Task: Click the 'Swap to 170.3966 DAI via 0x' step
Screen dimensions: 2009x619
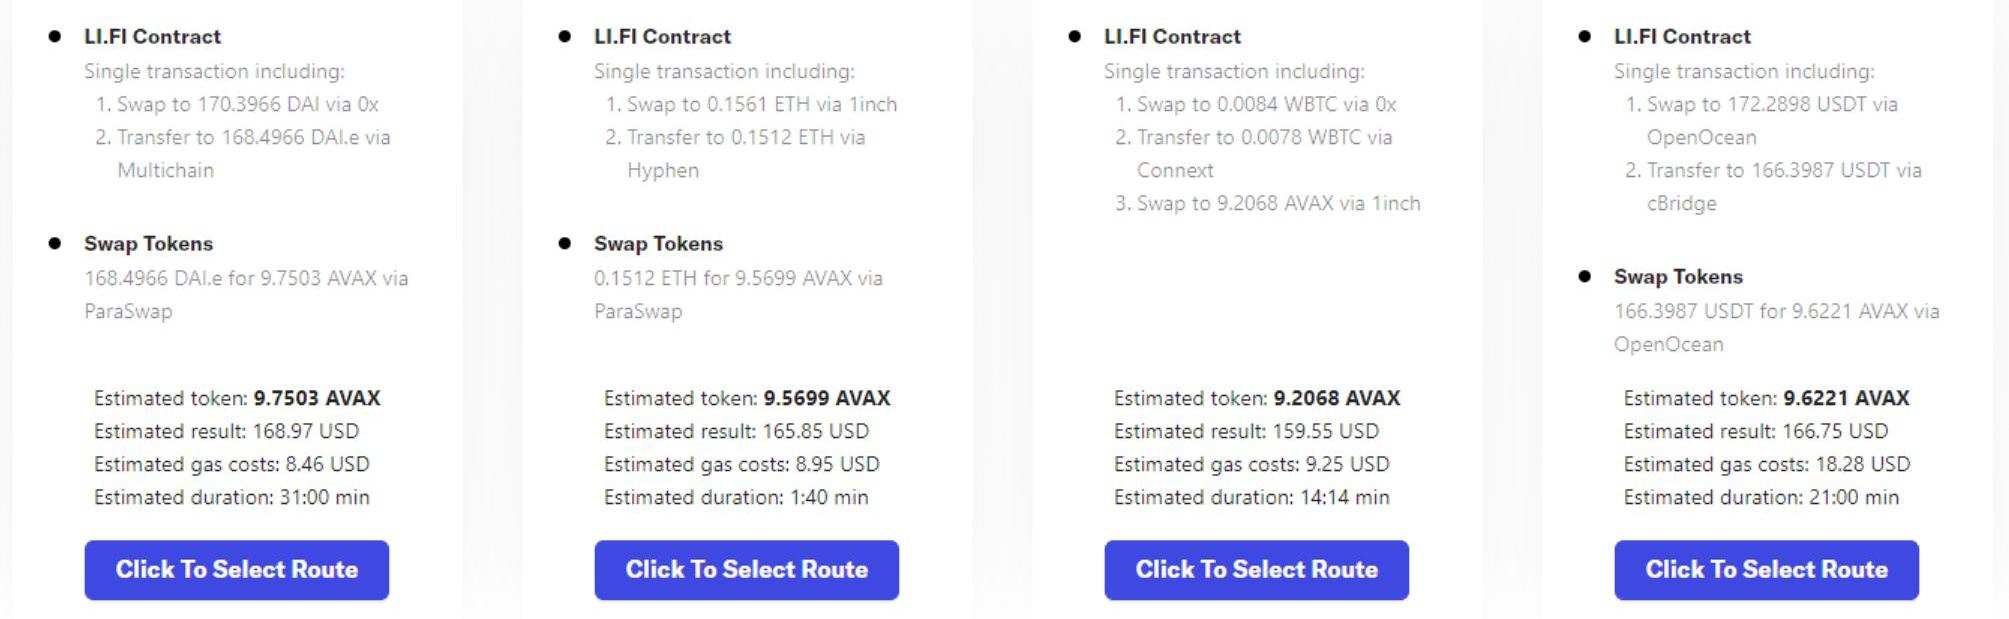Action: coord(247,104)
